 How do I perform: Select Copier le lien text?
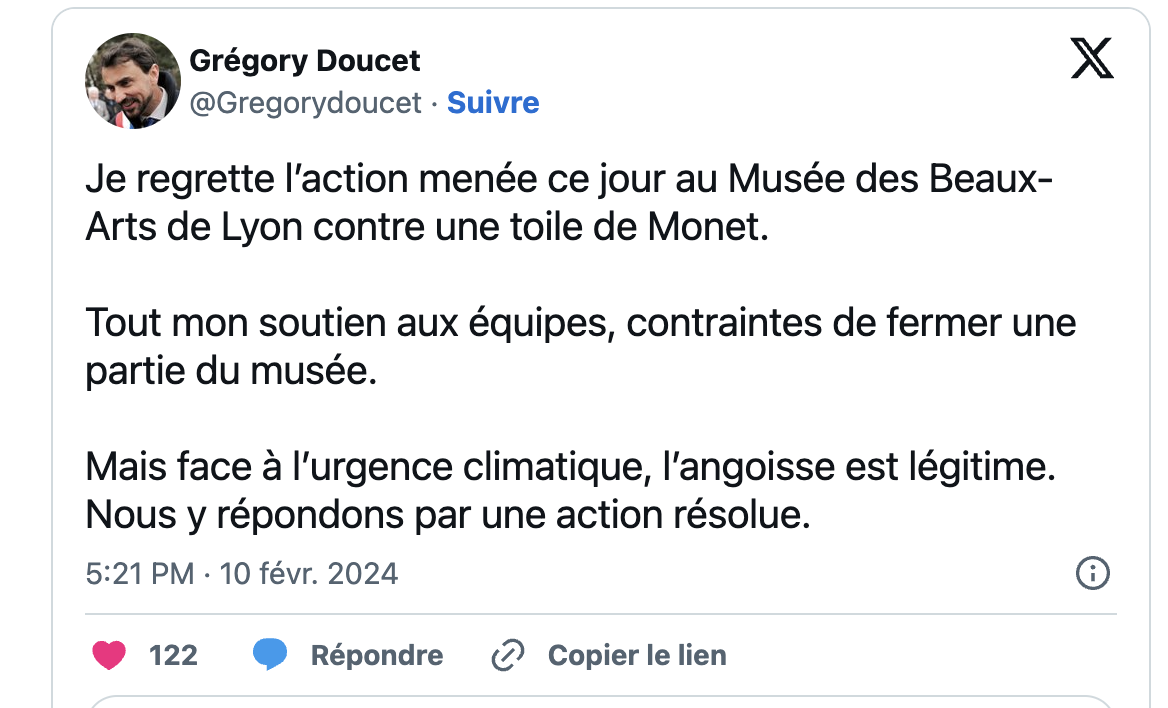(x=637, y=655)
